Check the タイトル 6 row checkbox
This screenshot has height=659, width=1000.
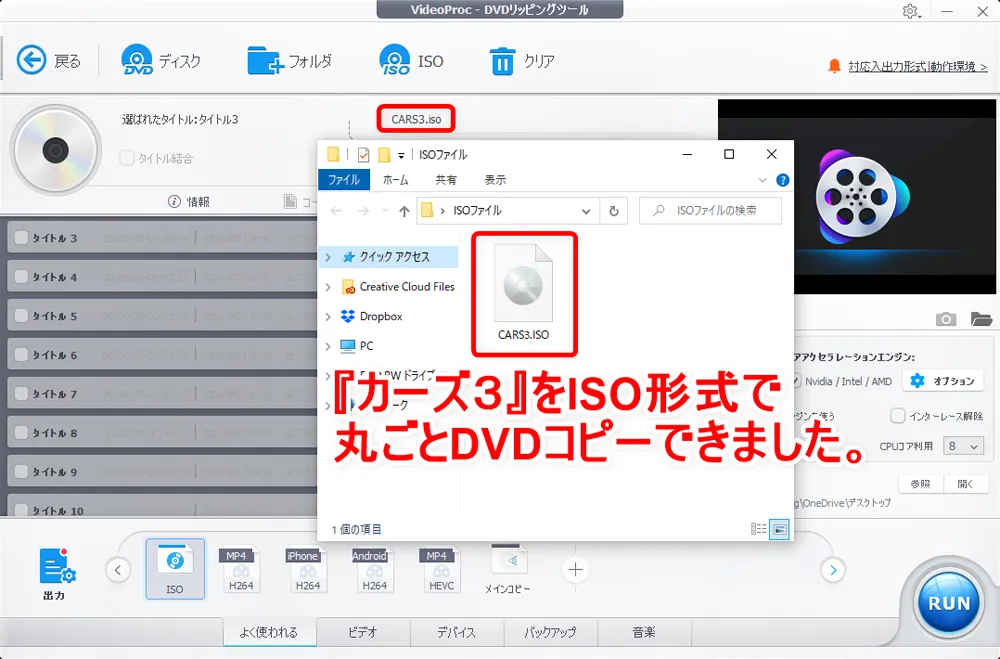tap(21, 355)
